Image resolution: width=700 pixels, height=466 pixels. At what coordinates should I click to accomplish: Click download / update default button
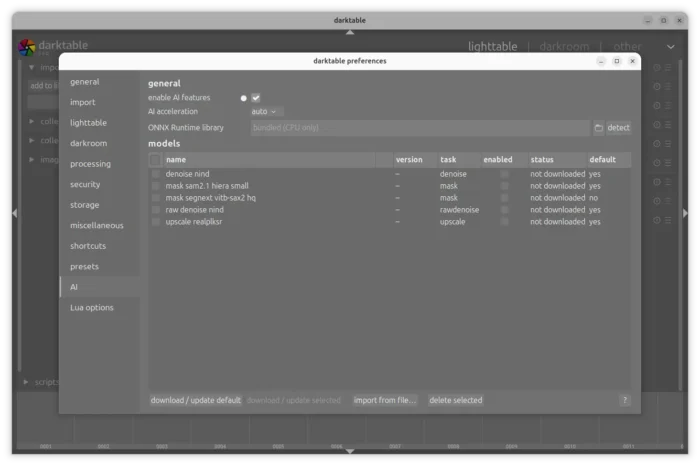pos(196,400)
